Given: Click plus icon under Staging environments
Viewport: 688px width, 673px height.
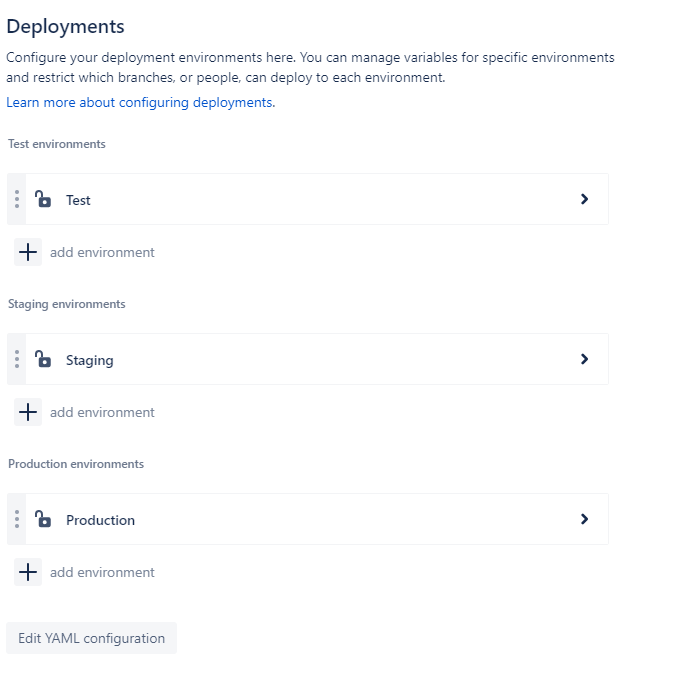Looking at the screenshot, I should pyautogui.click(x=28, y=412).
